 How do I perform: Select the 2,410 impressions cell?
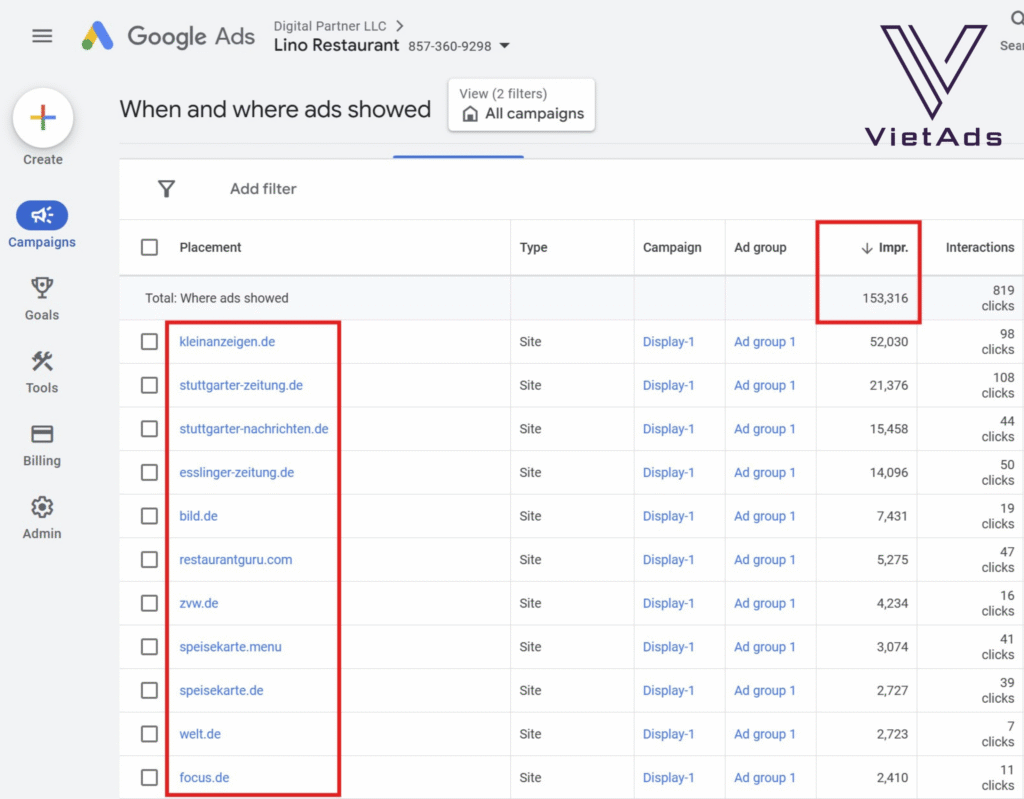tap(892, 777)
